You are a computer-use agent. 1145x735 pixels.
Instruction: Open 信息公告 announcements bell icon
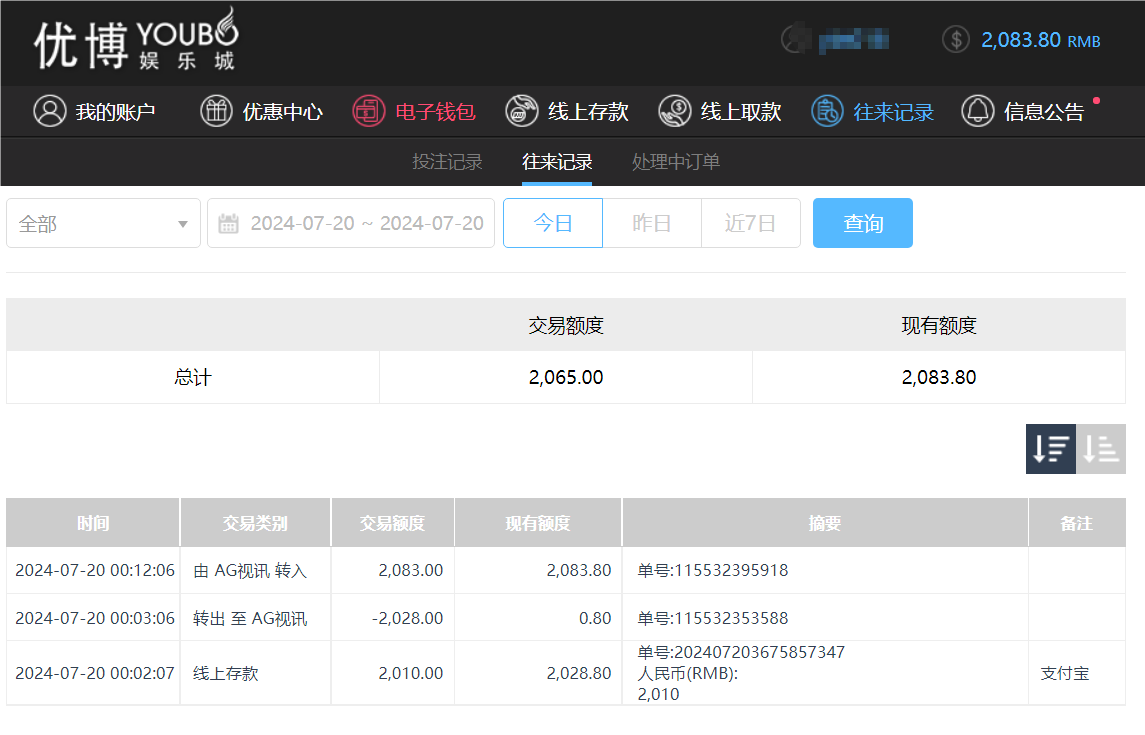(977, 111)
